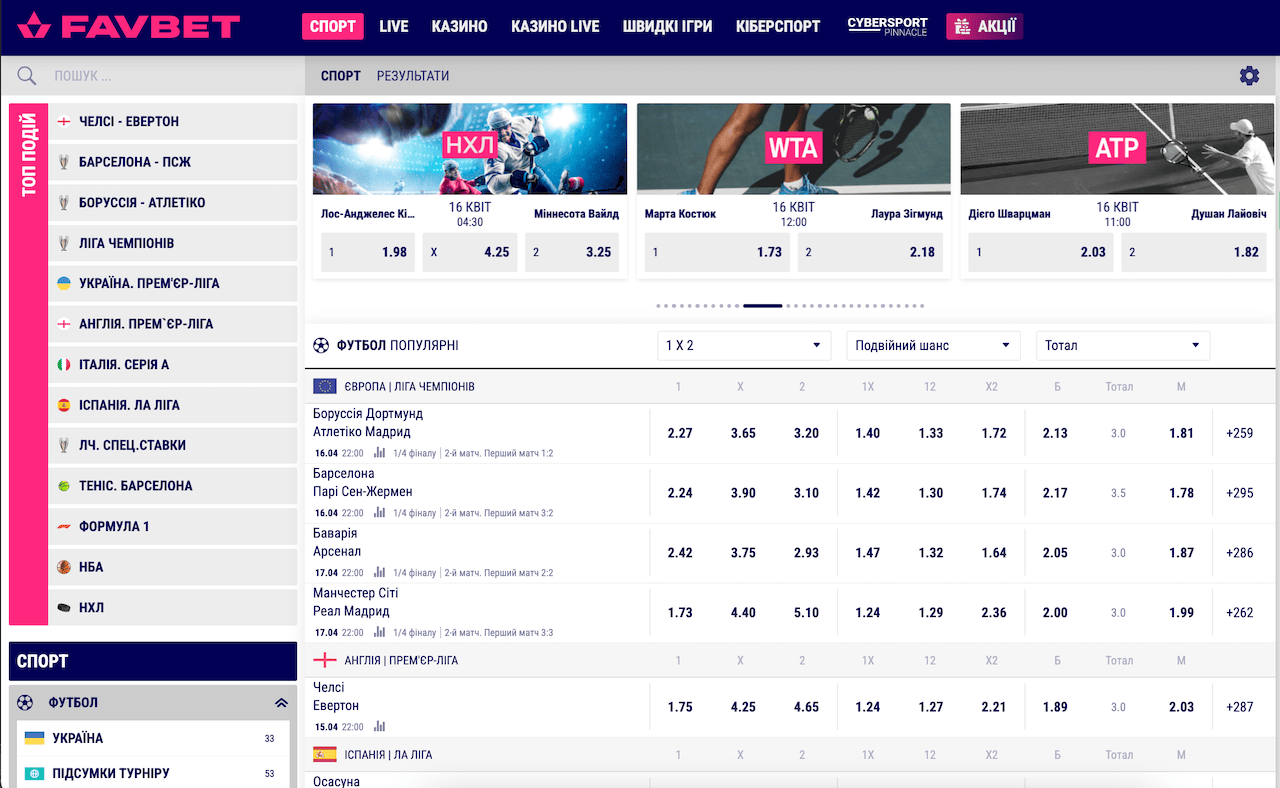
Task: Open the Результати tab
Action: pyautogui.click(x=413, y=76)
